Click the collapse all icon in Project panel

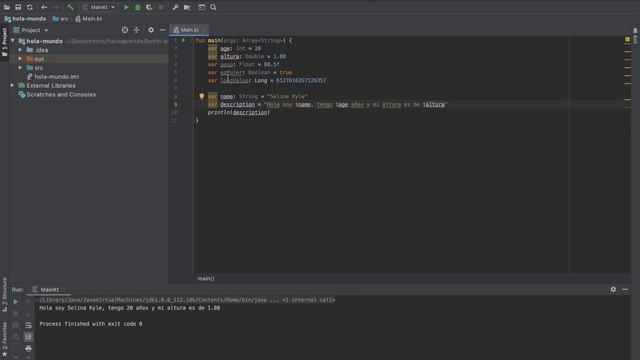click(136, 30)
